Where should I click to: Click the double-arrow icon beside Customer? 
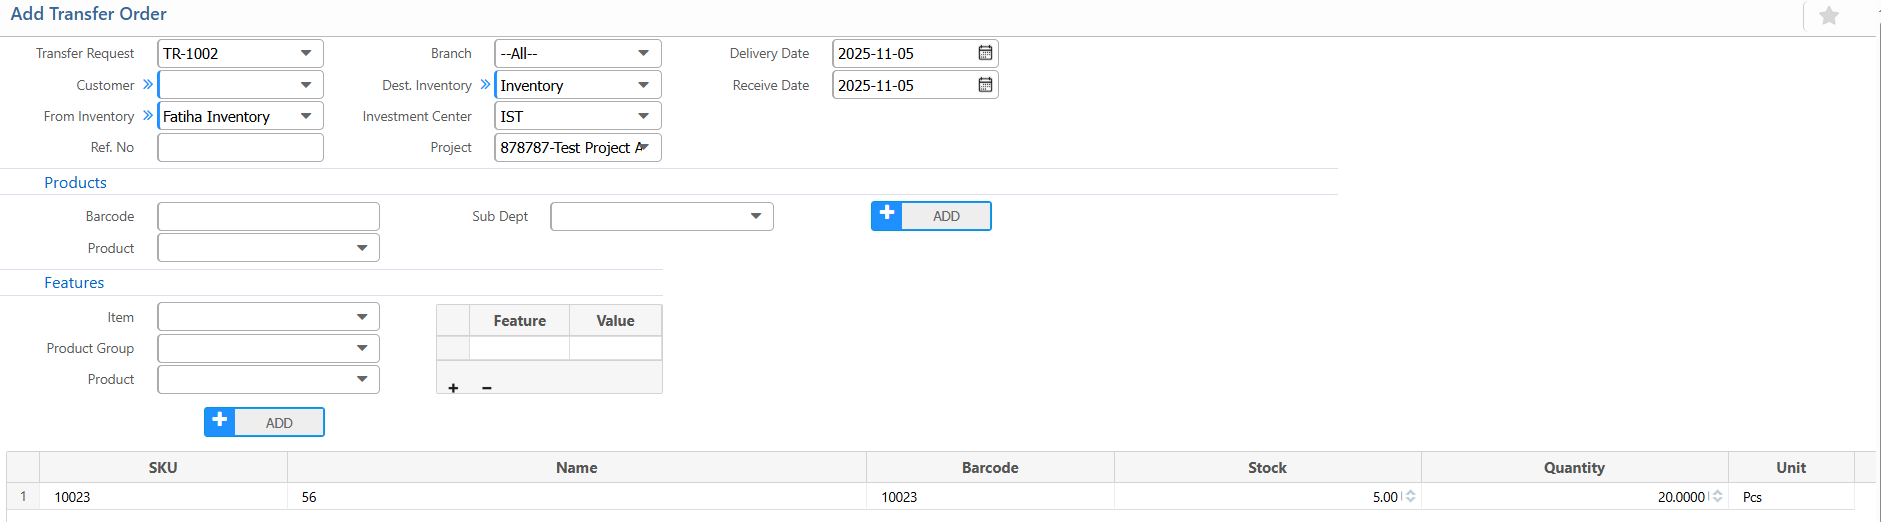pyautogui.click(x=148, y=85)
